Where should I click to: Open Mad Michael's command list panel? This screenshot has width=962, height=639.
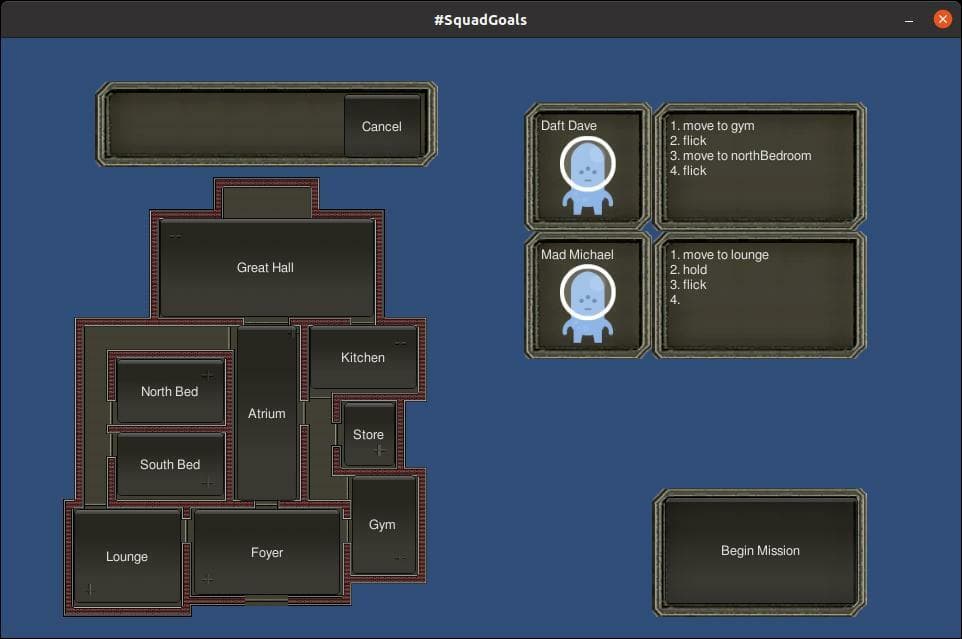(760, 295)
